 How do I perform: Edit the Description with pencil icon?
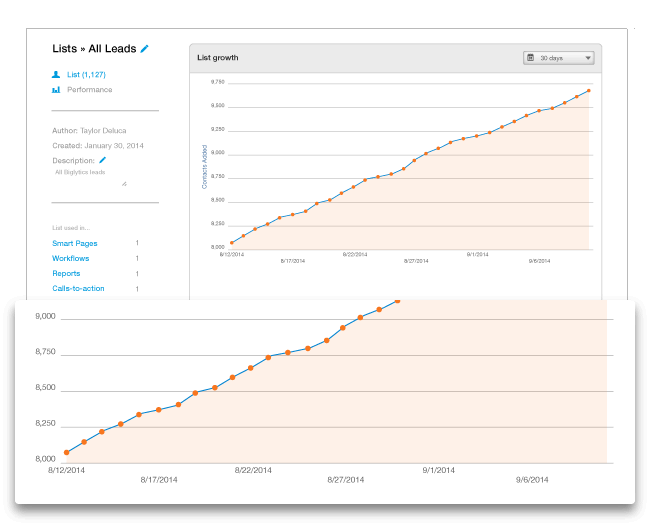point(102,160)
